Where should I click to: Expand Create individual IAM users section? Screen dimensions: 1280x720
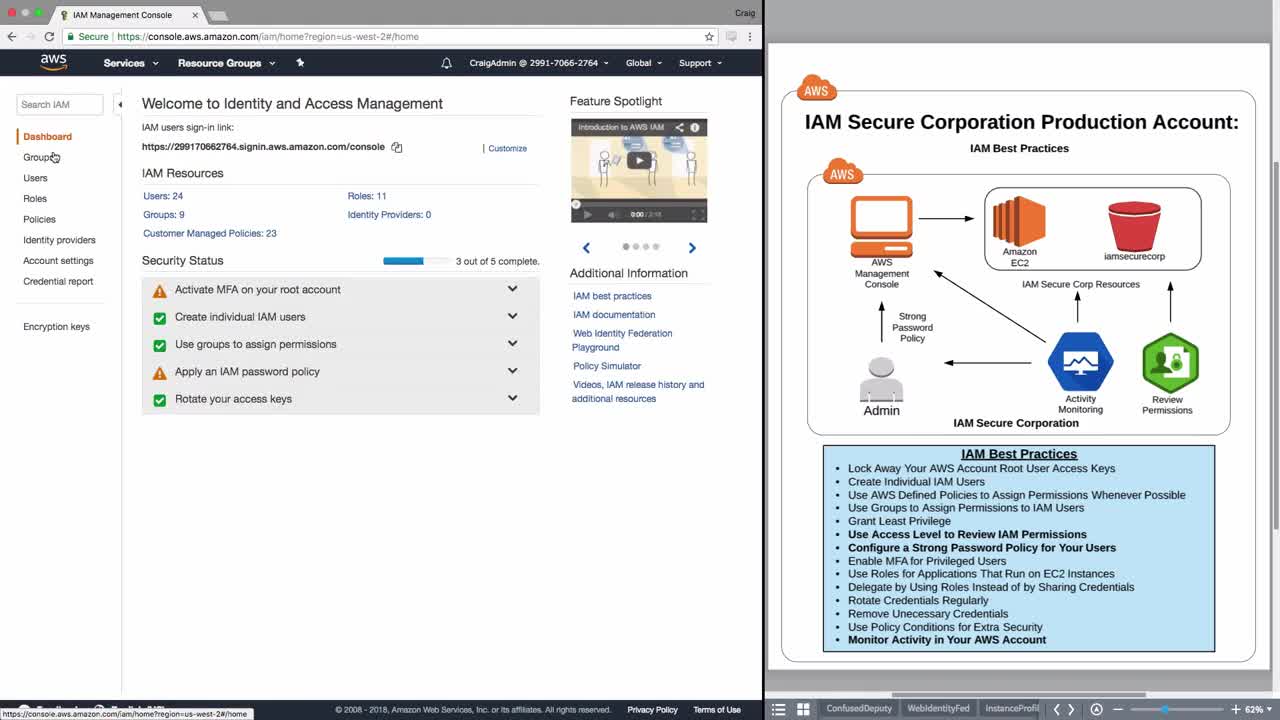pos(512,316)
